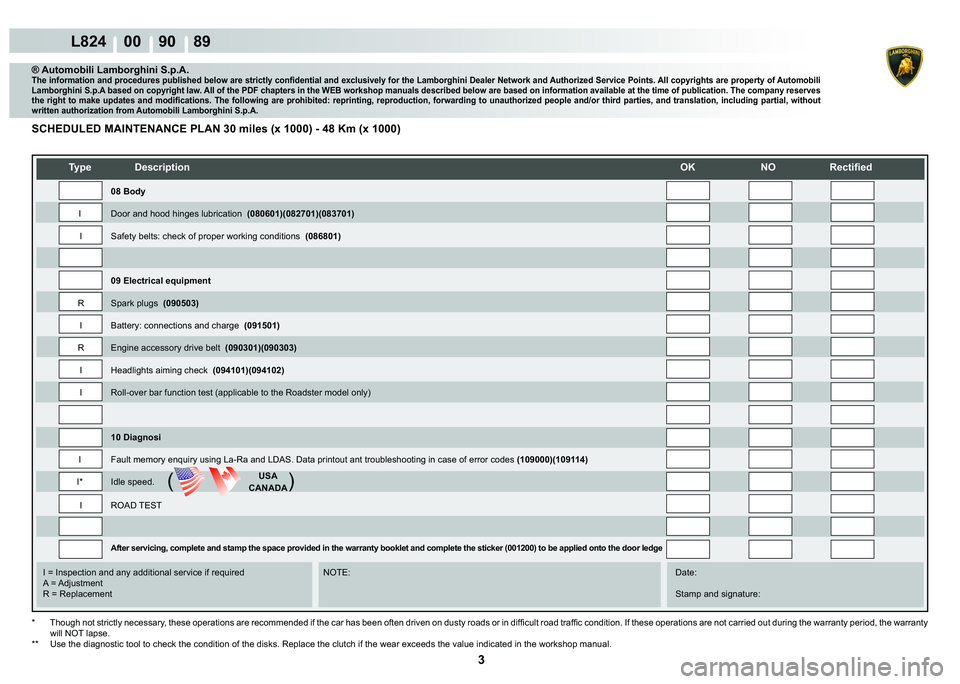The image size is (960, 684).
Task: Click the NO column header
Action: (768, 167)
